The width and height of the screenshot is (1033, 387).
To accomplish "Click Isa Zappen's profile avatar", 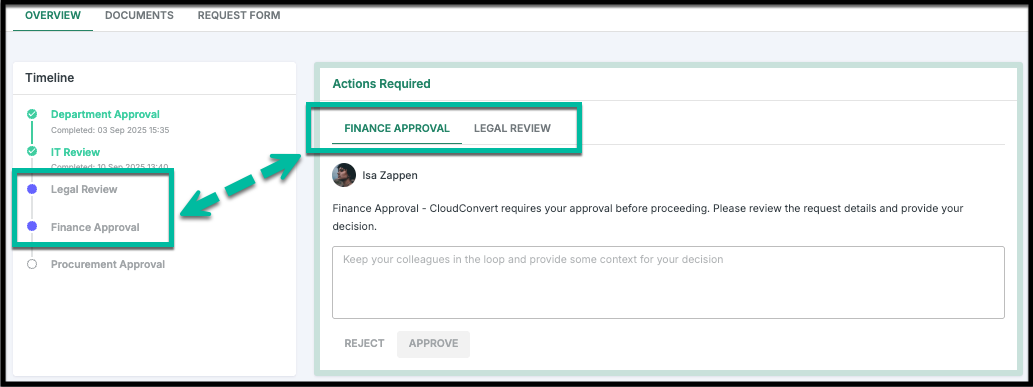I will (344, 175).
